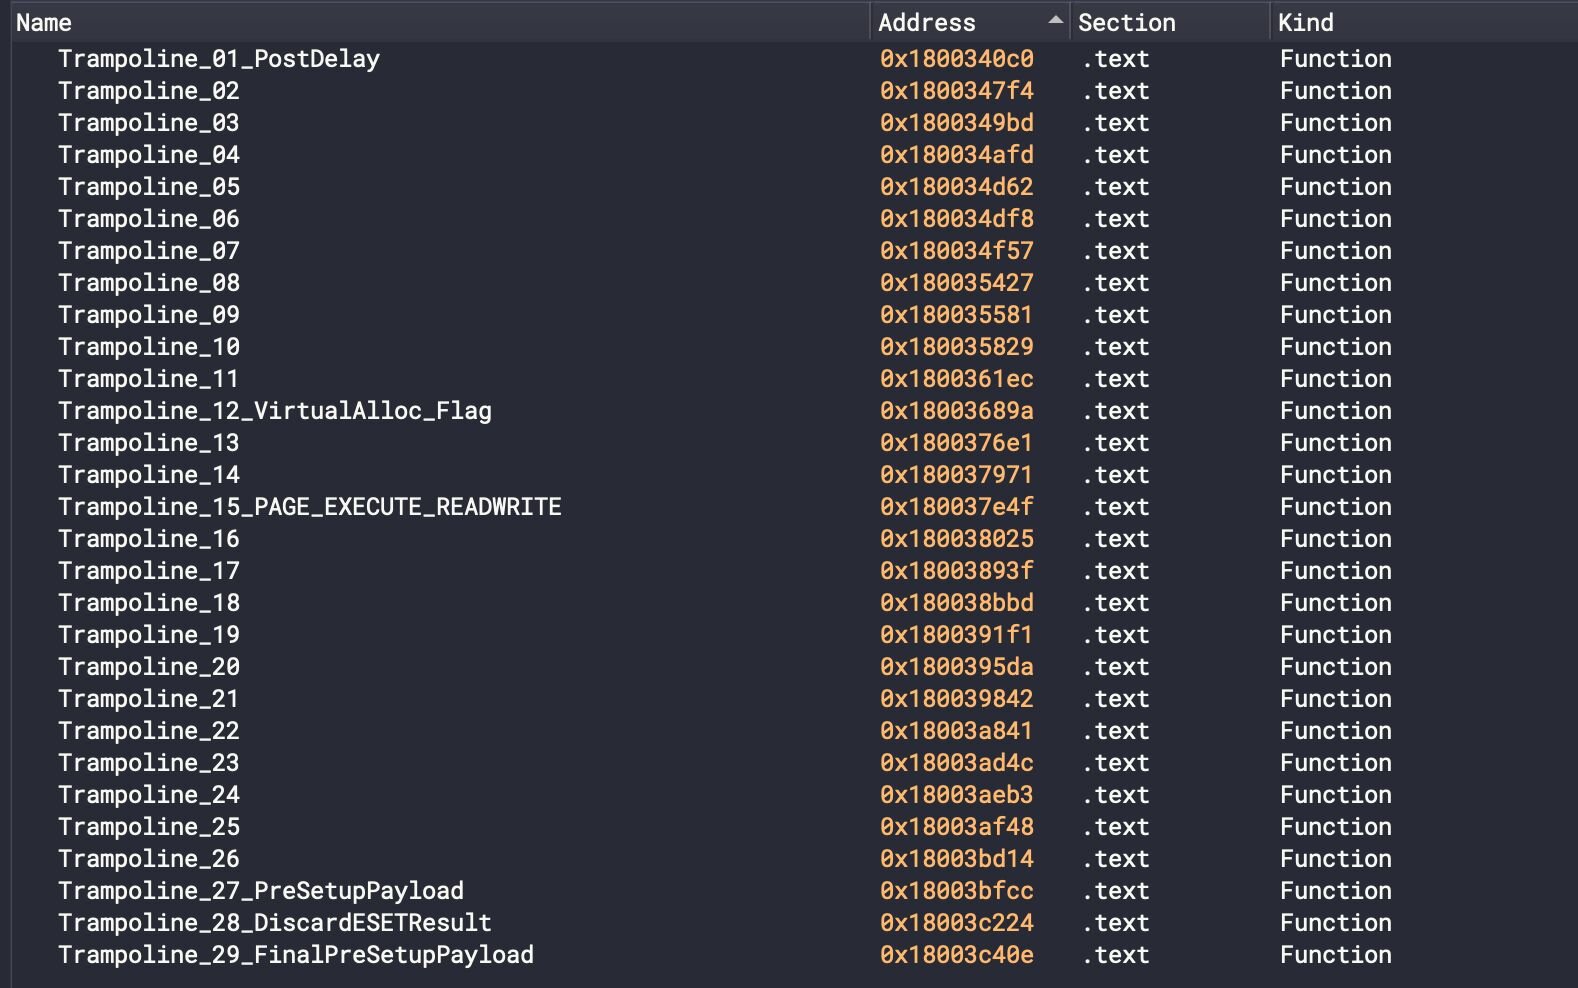Select the Trampoline_02 symbol

148,91
